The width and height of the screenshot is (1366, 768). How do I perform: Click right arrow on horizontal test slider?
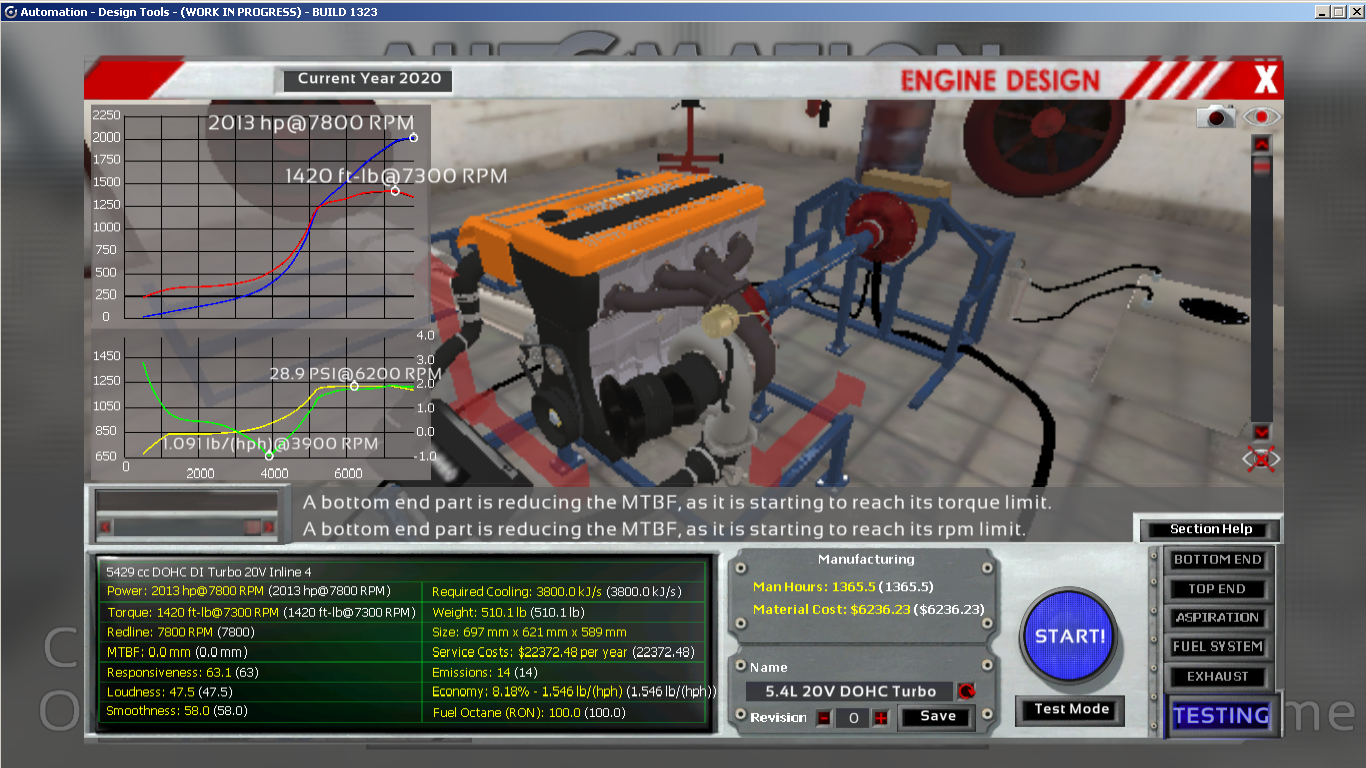268,526
